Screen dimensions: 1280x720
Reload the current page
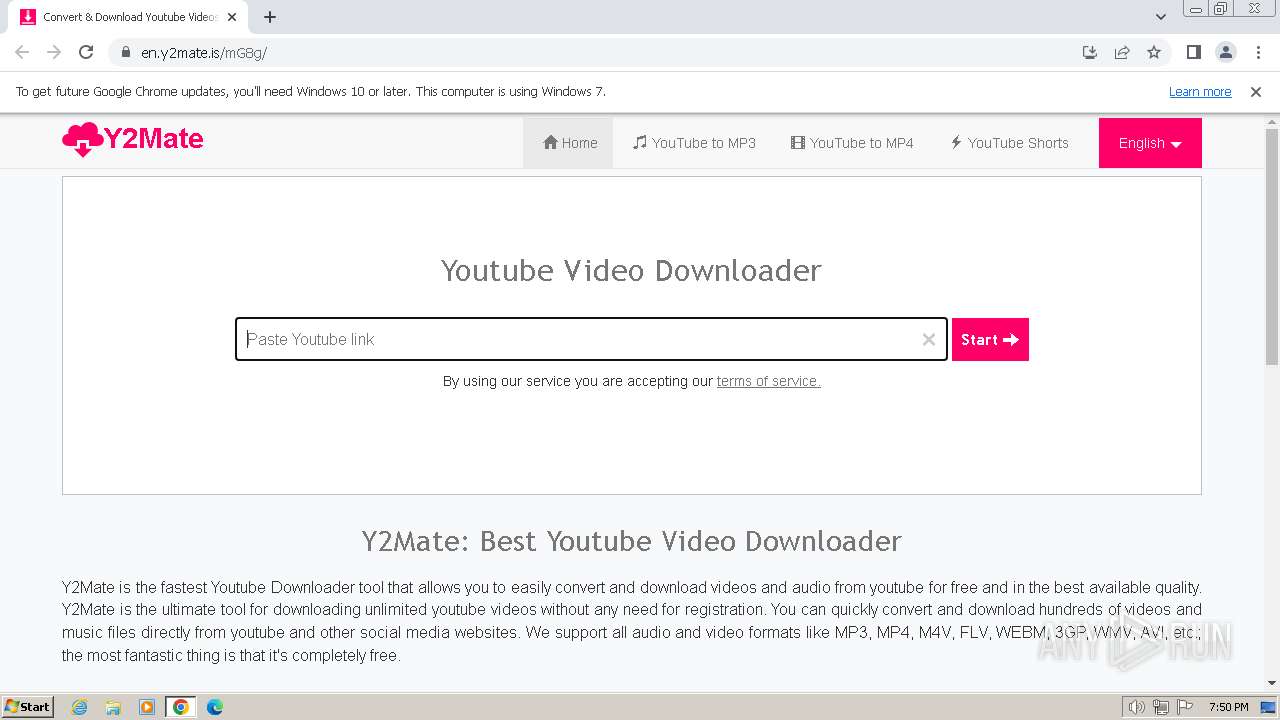pyautogui.click(x=86, y=52)
